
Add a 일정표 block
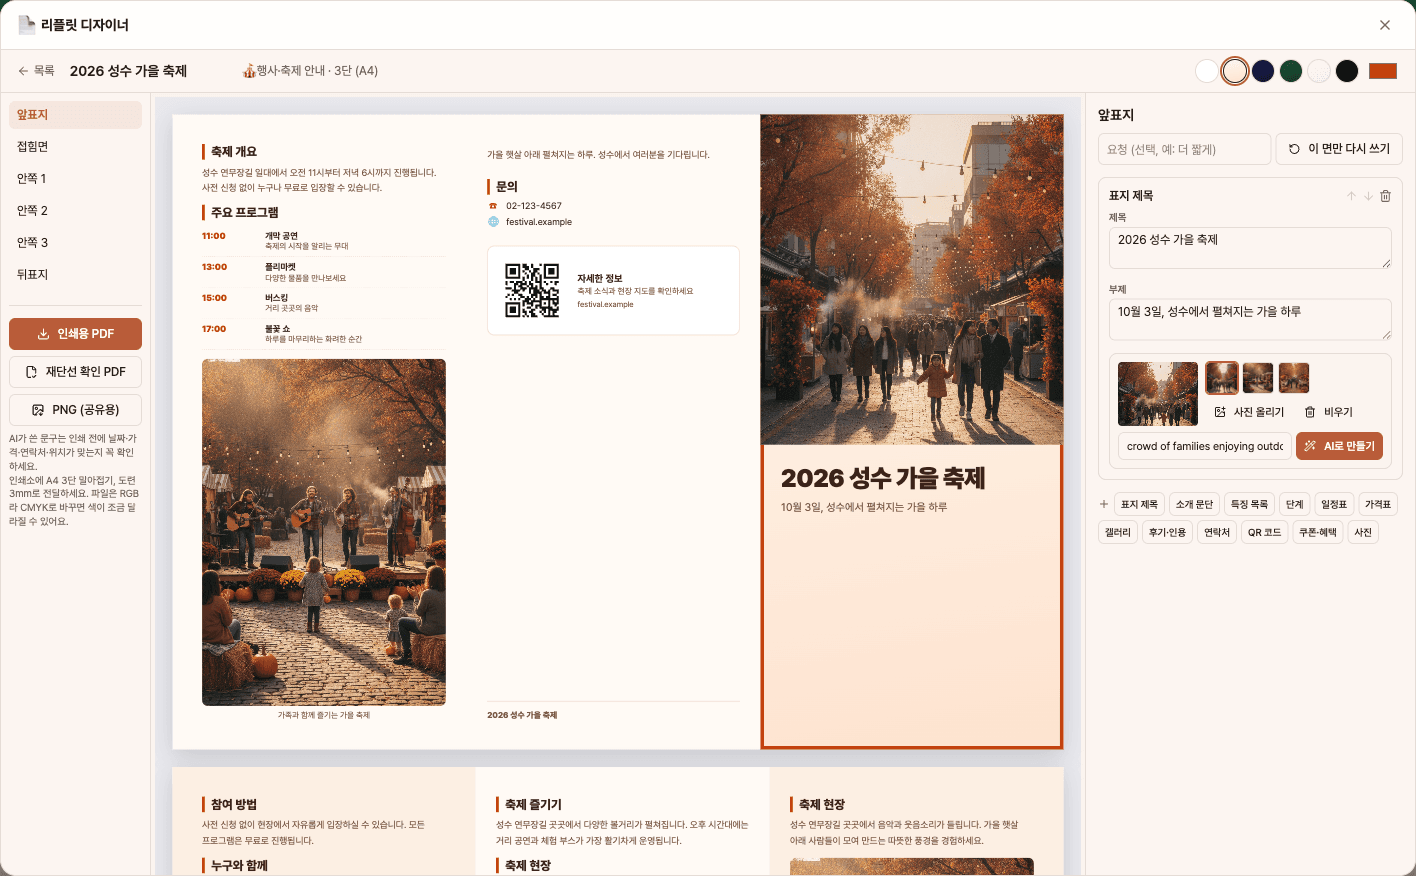coord(1334,504)
